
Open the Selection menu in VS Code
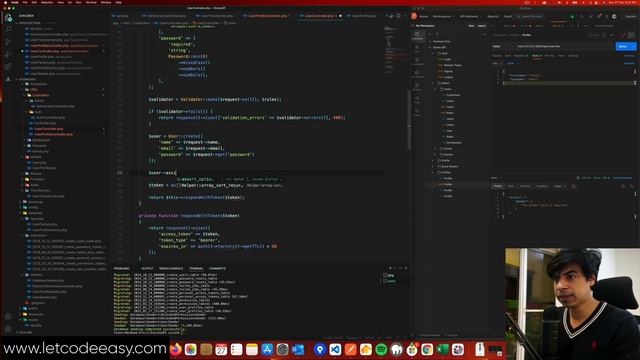click(x=47, y=2)
